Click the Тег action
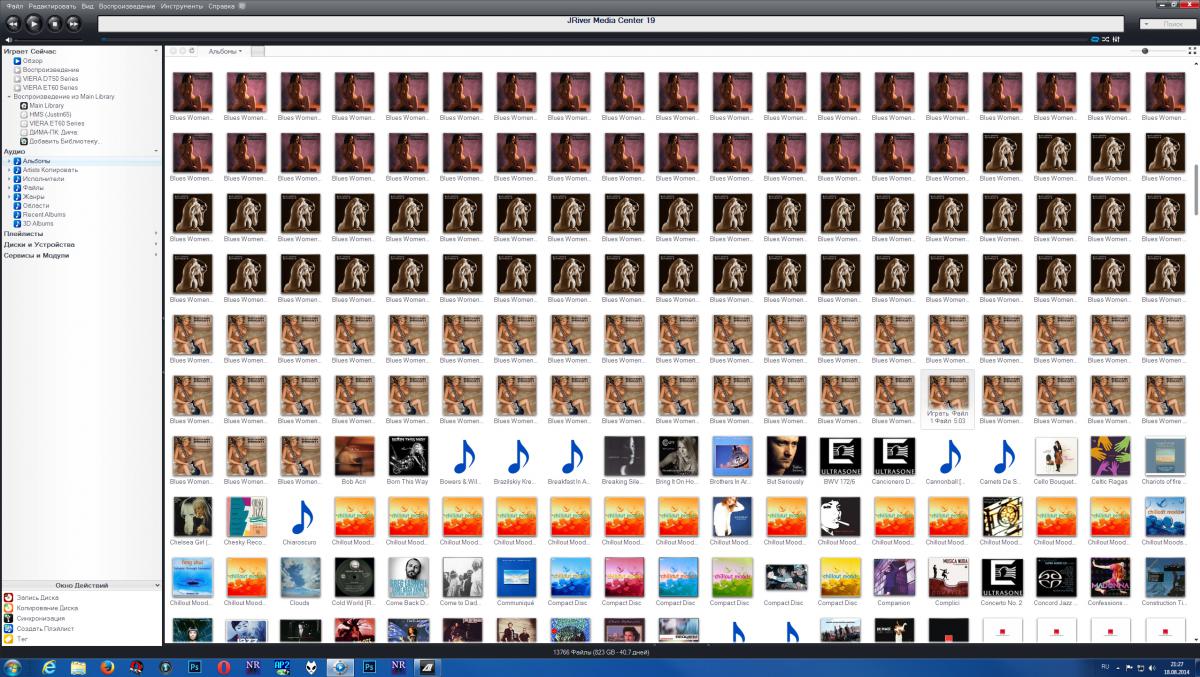 tap(16, 637)
